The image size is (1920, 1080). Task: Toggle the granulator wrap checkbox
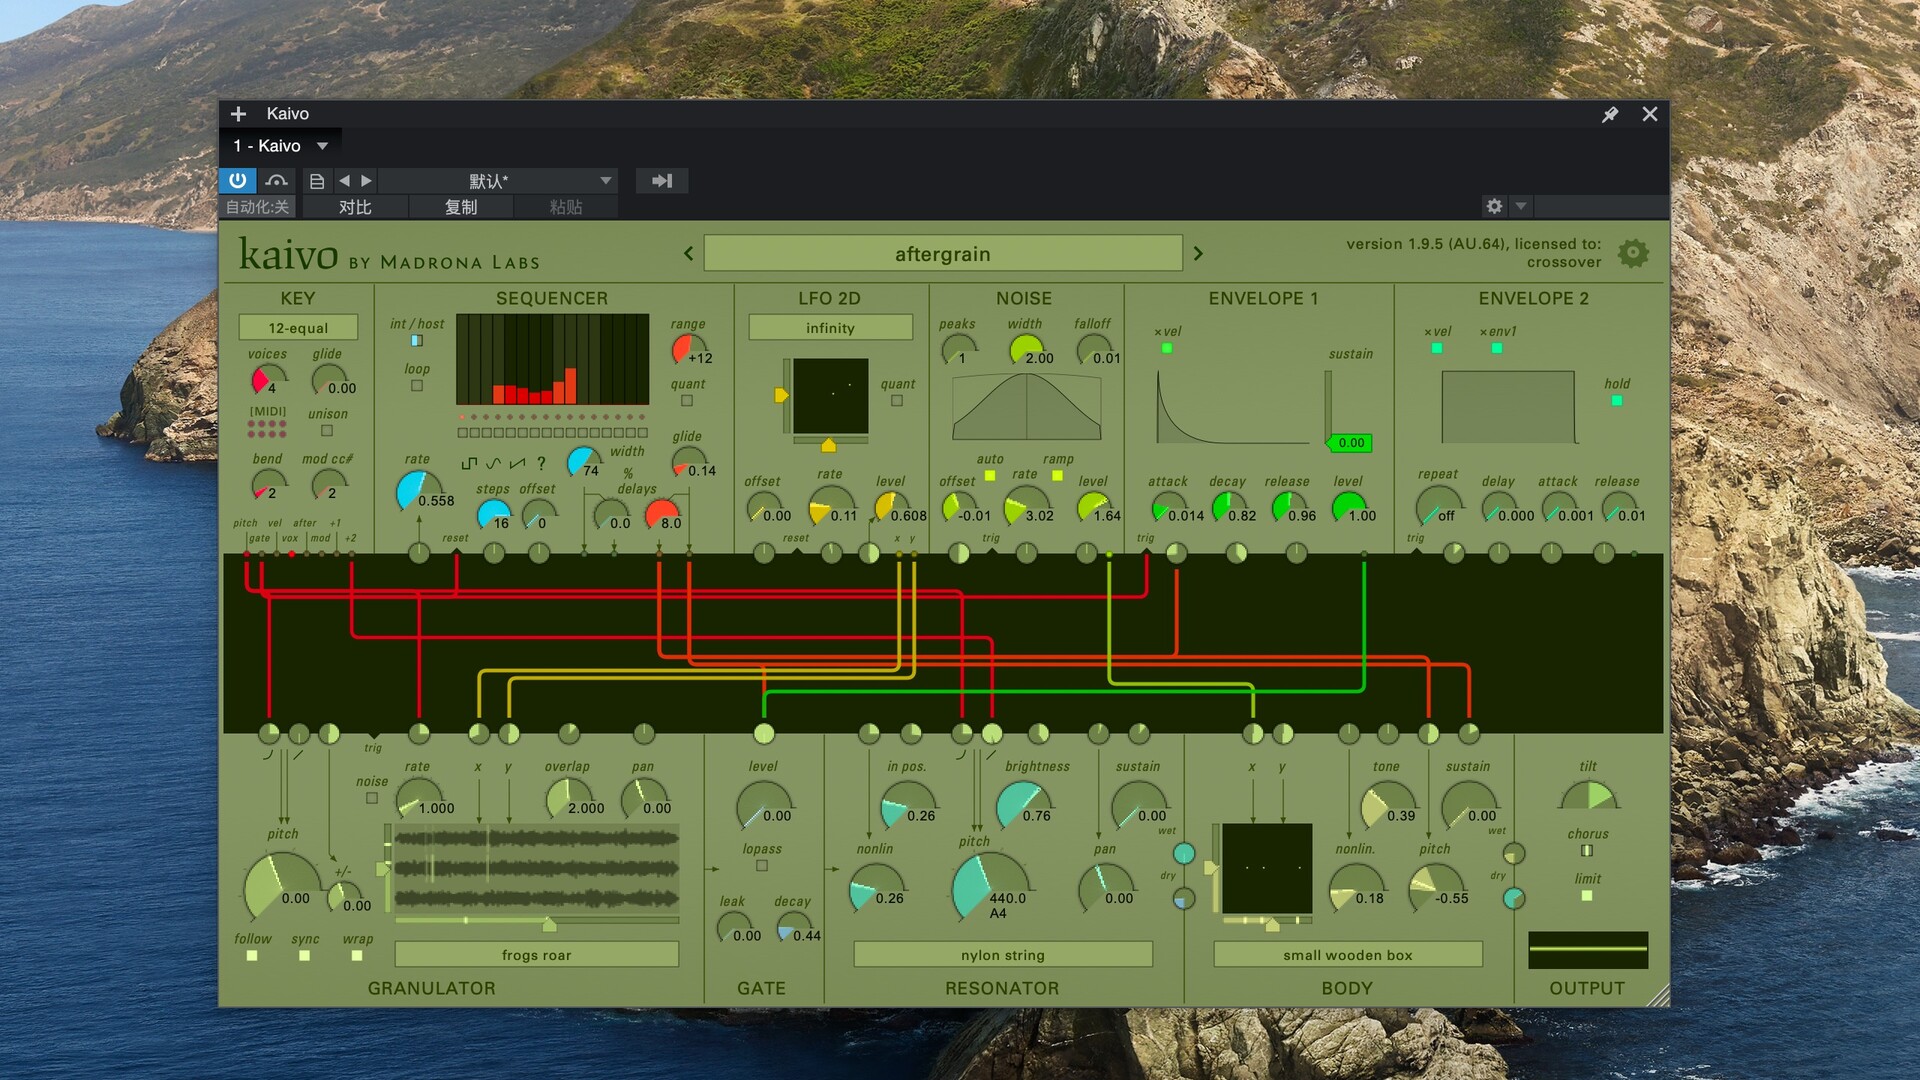(x=357, y=956)
